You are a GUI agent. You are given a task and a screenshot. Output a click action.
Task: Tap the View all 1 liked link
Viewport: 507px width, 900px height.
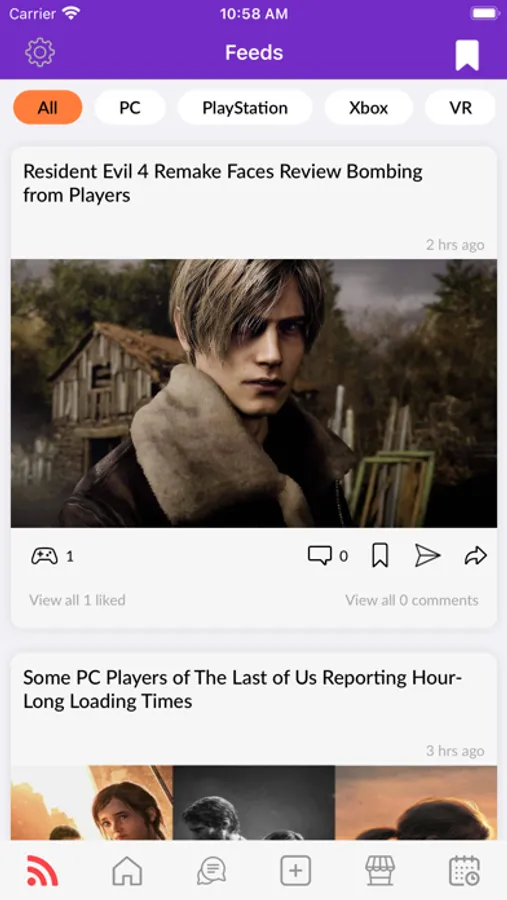click(x=78, y=600)
